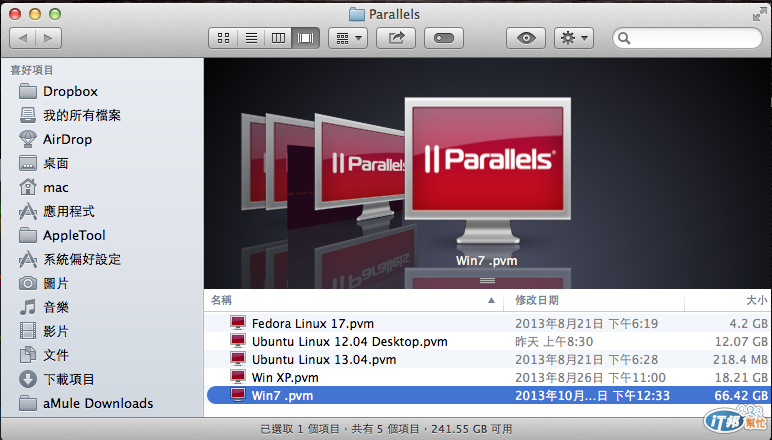Select Win7 .pvm row in list
772x440 pixels.
pos(488,396)
